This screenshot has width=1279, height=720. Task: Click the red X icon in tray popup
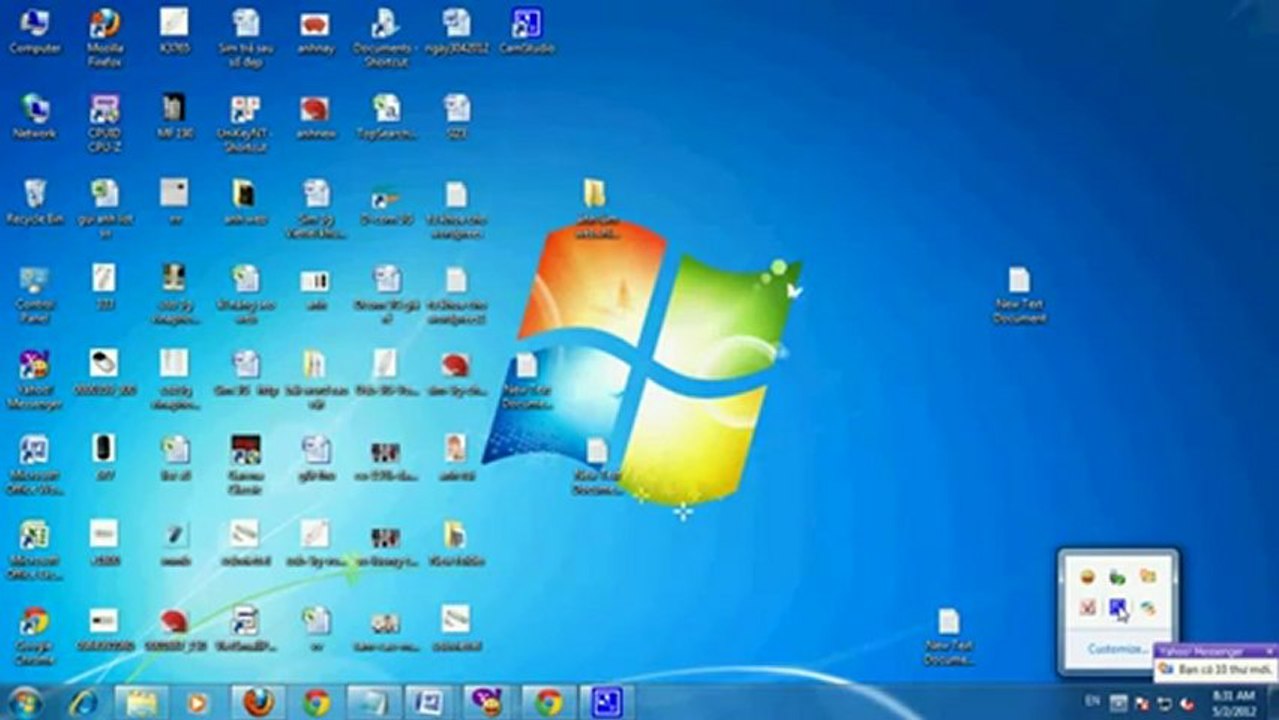(x=1088, y=606)
